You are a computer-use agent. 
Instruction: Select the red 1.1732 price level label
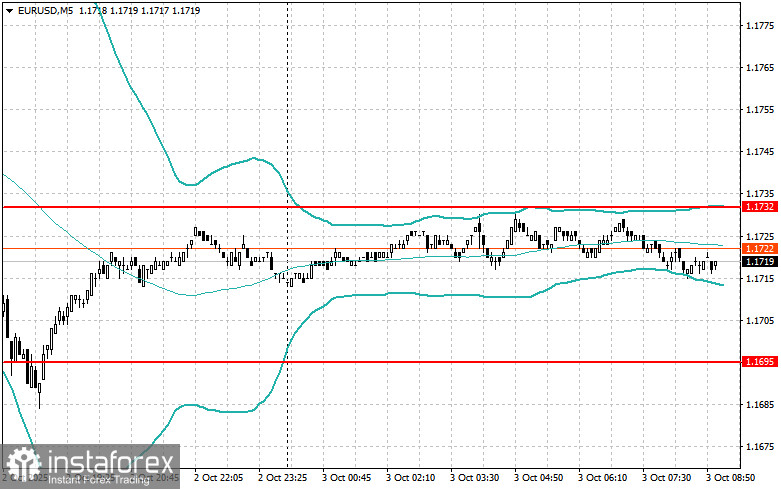pos(760,207)
